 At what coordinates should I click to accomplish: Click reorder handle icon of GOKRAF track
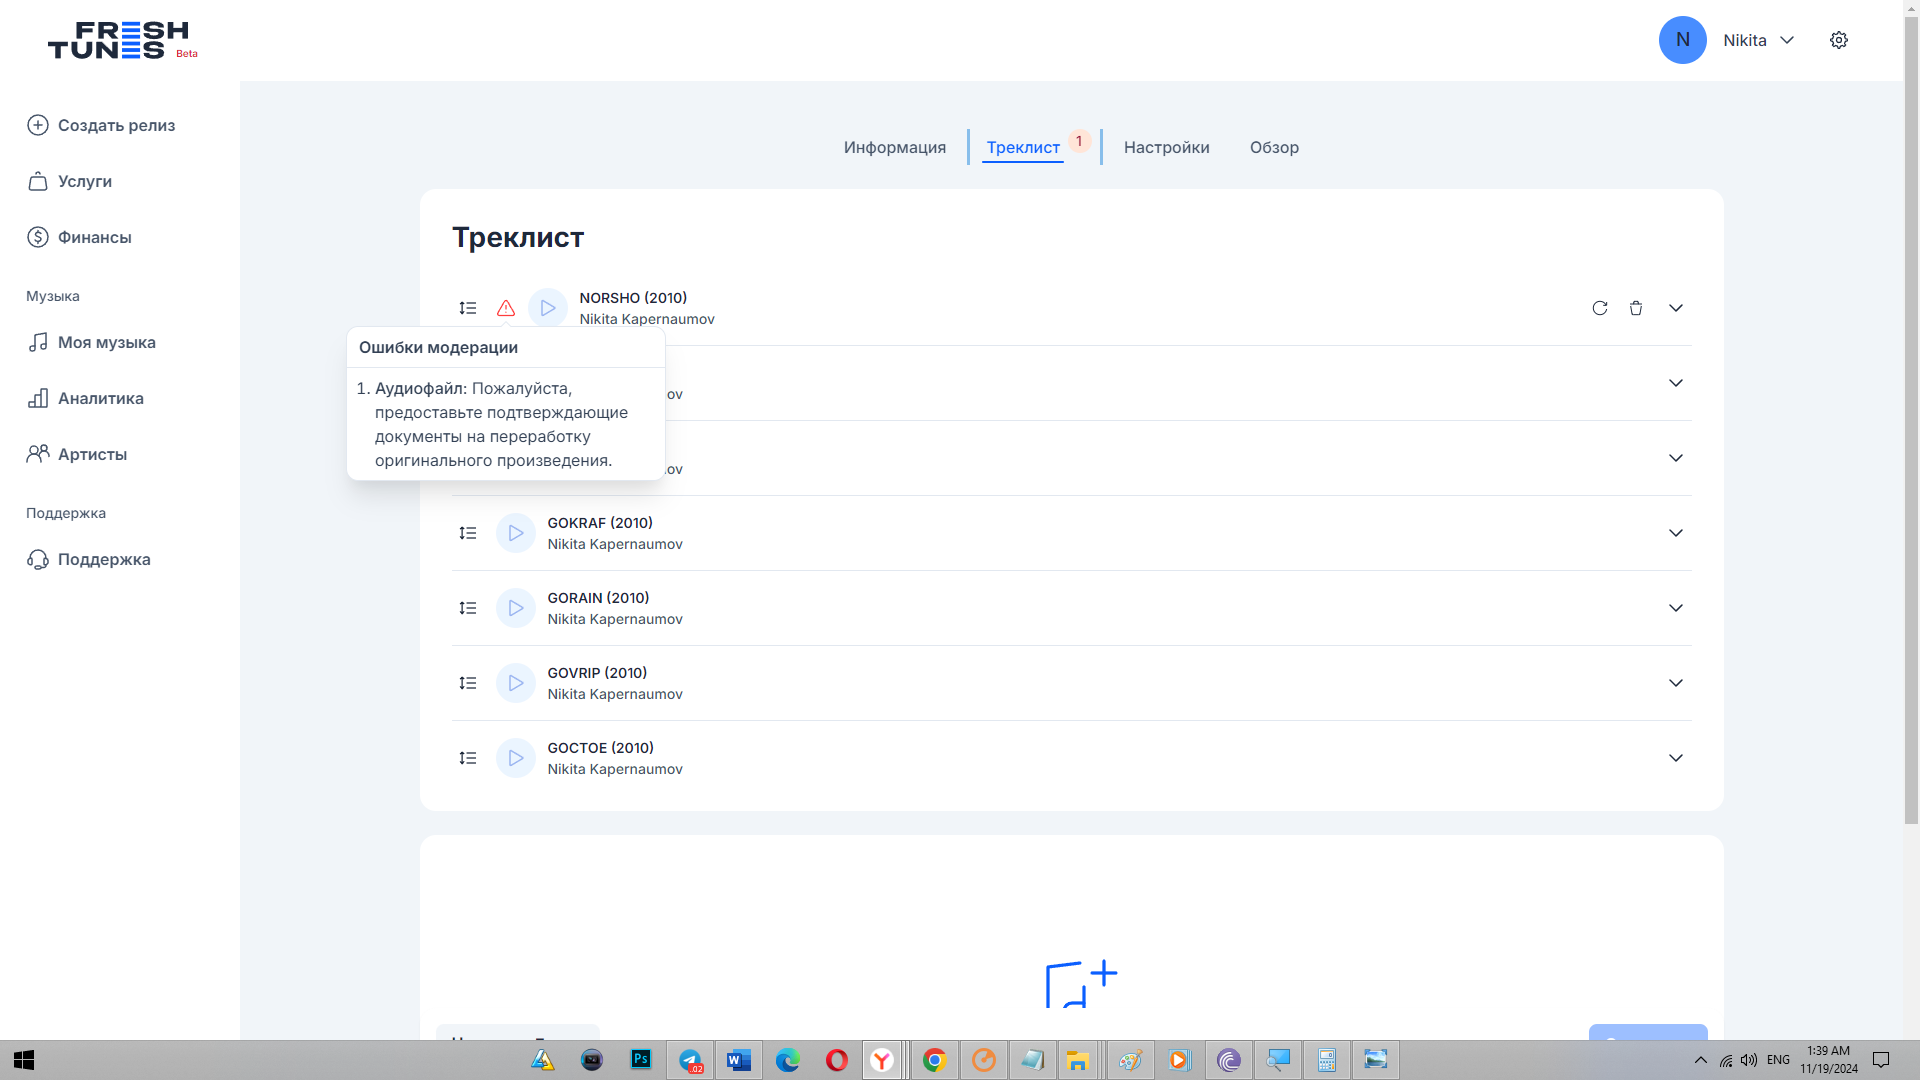(468, 533)
